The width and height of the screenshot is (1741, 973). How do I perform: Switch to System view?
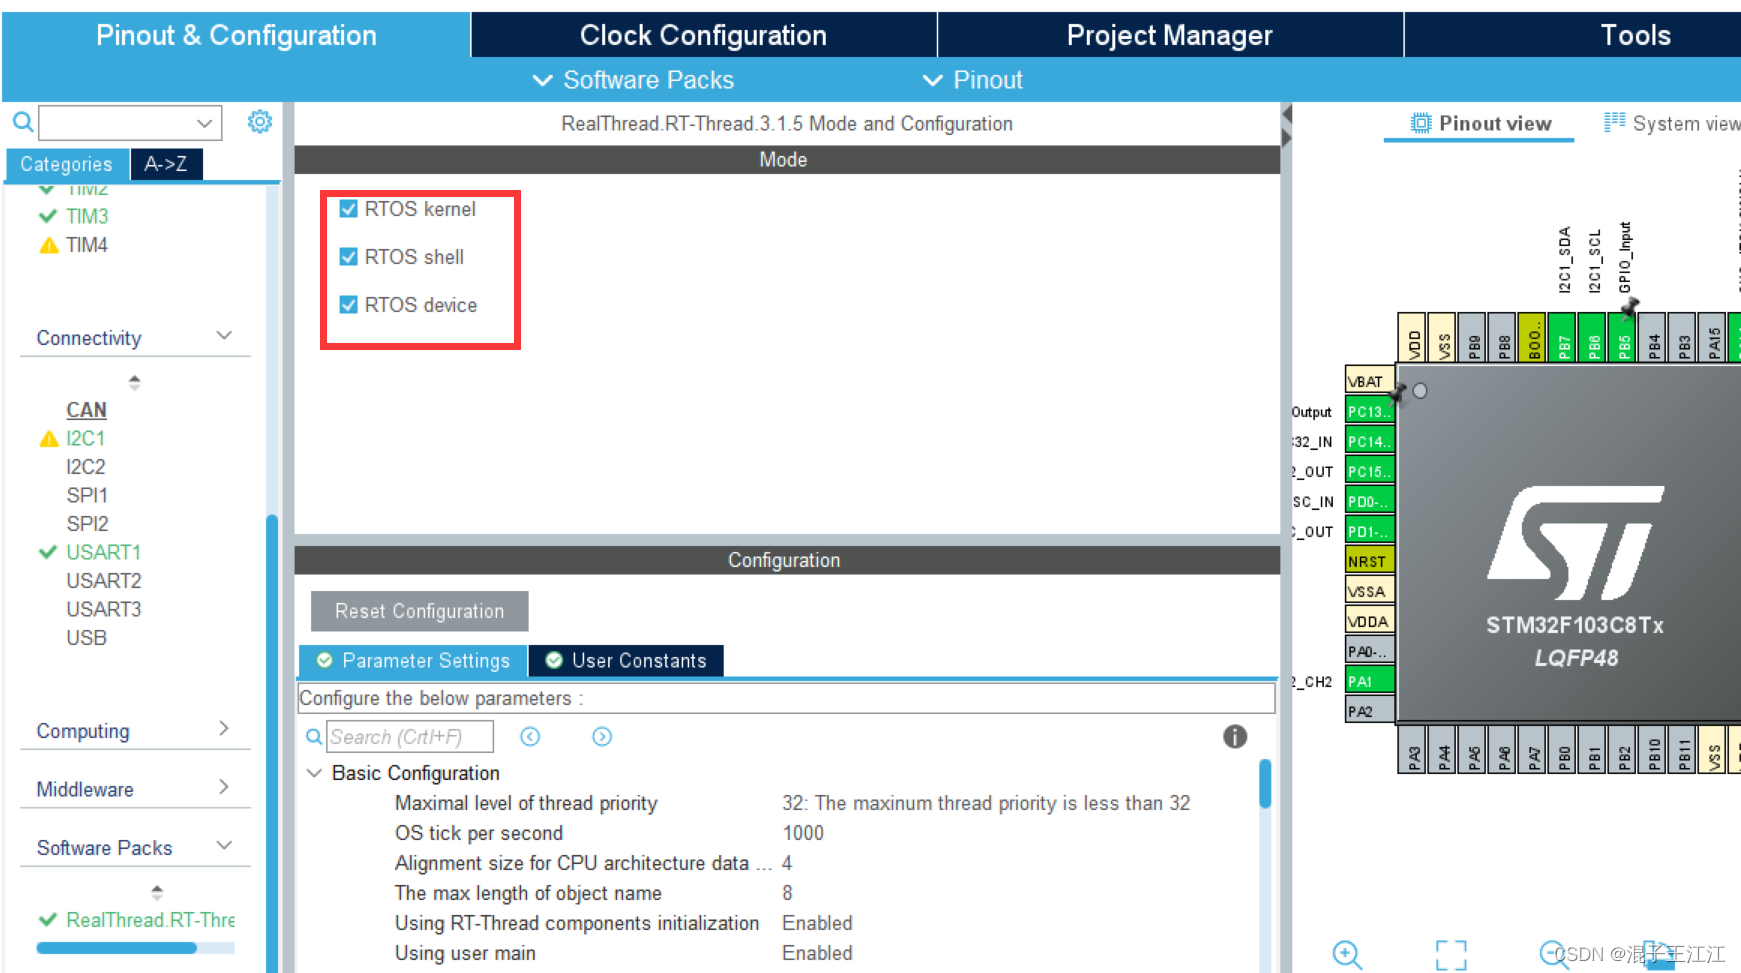pos(1672,123)
